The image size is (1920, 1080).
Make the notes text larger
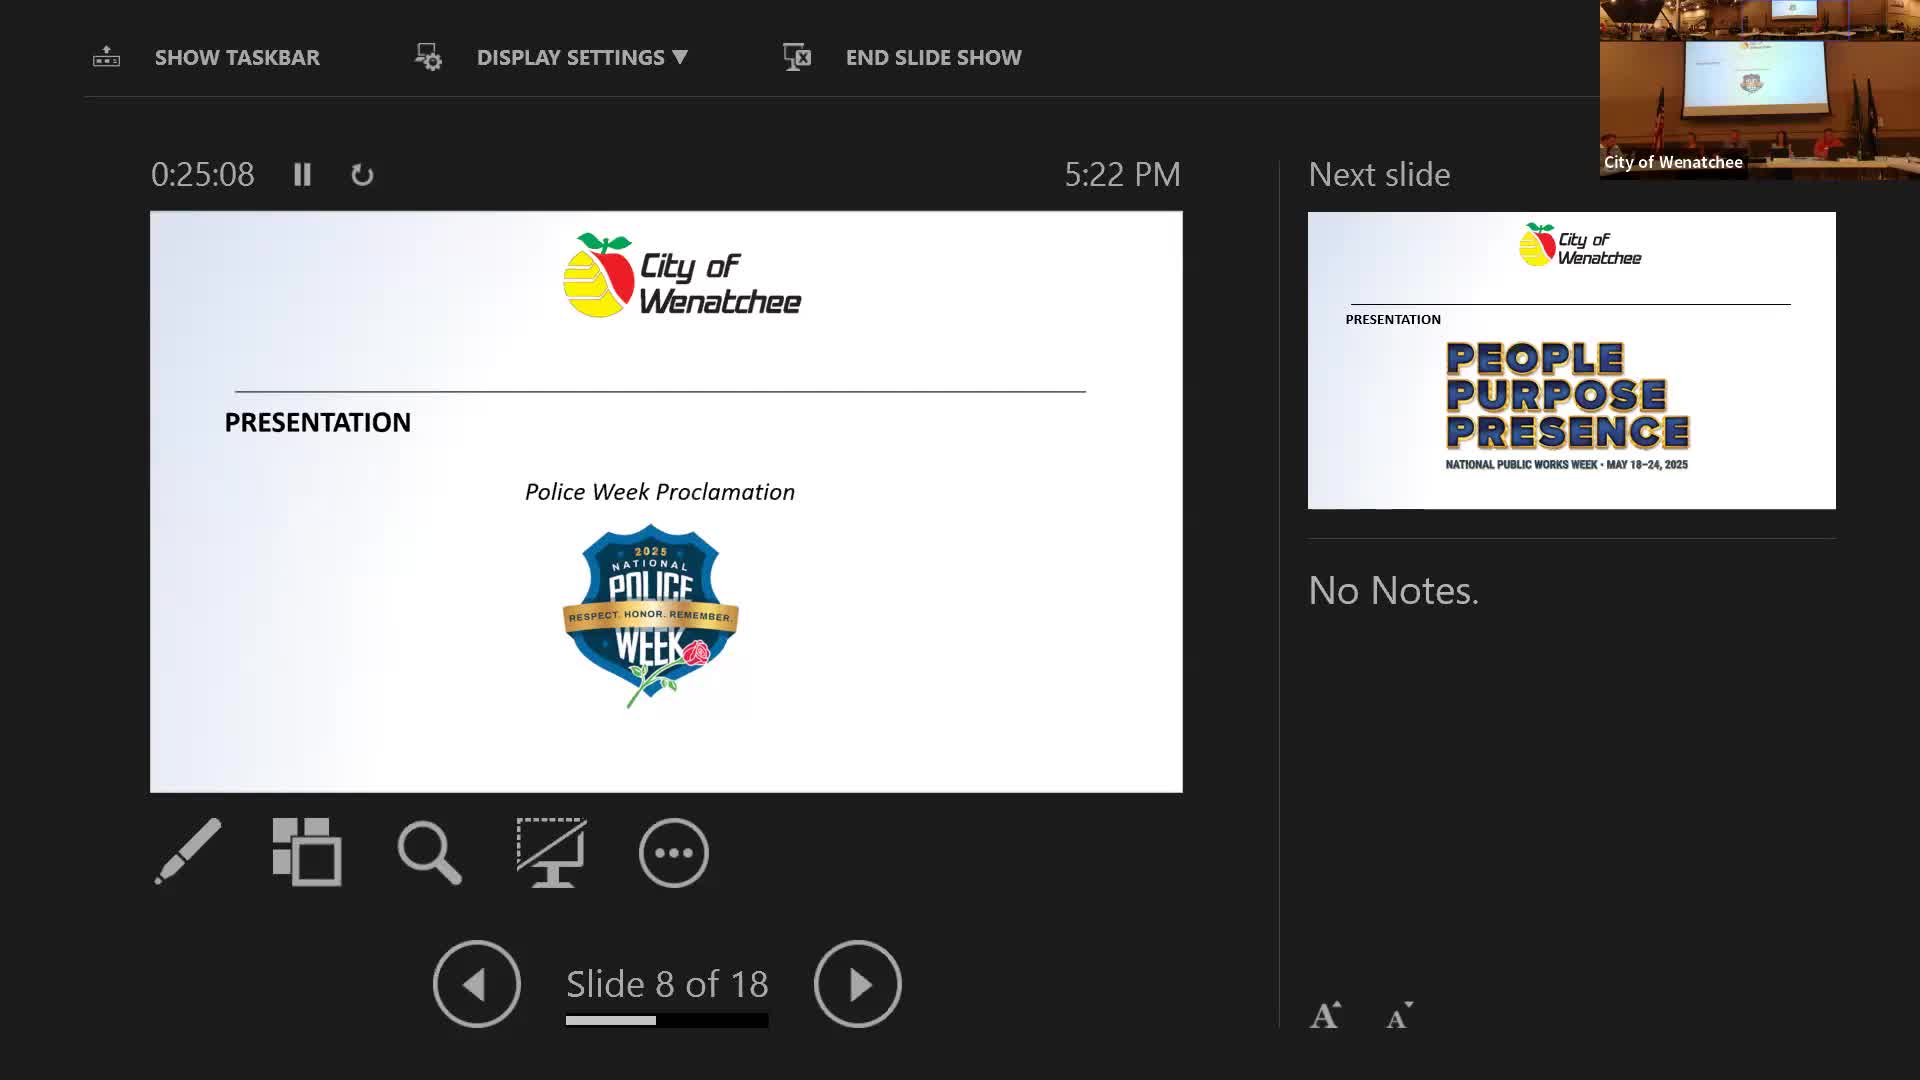pos(1326,1015)
